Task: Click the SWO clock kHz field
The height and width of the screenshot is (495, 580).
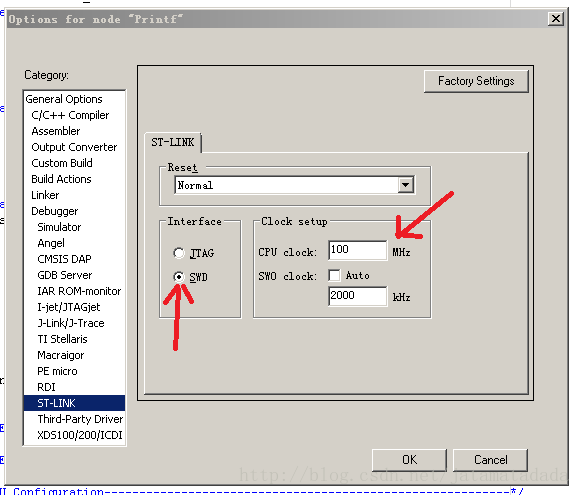Action: [358, 296]
